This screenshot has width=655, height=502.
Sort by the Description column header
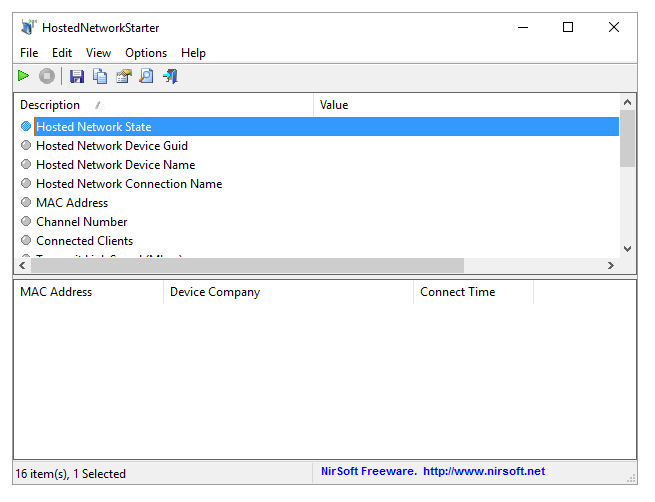(163, 105)
